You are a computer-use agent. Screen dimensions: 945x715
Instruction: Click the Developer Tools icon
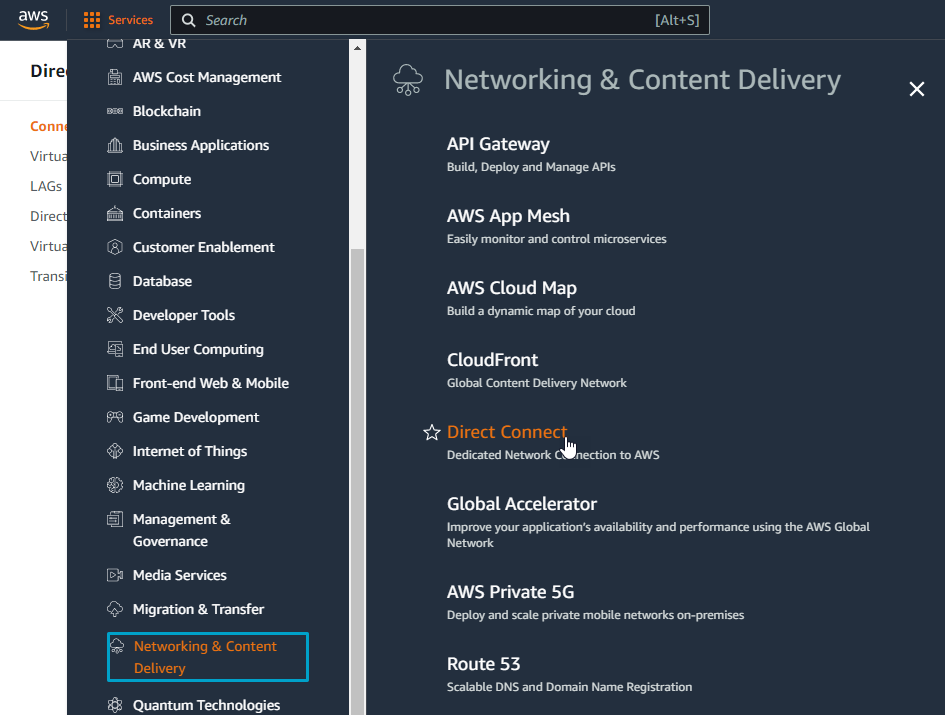coord(115,315)
